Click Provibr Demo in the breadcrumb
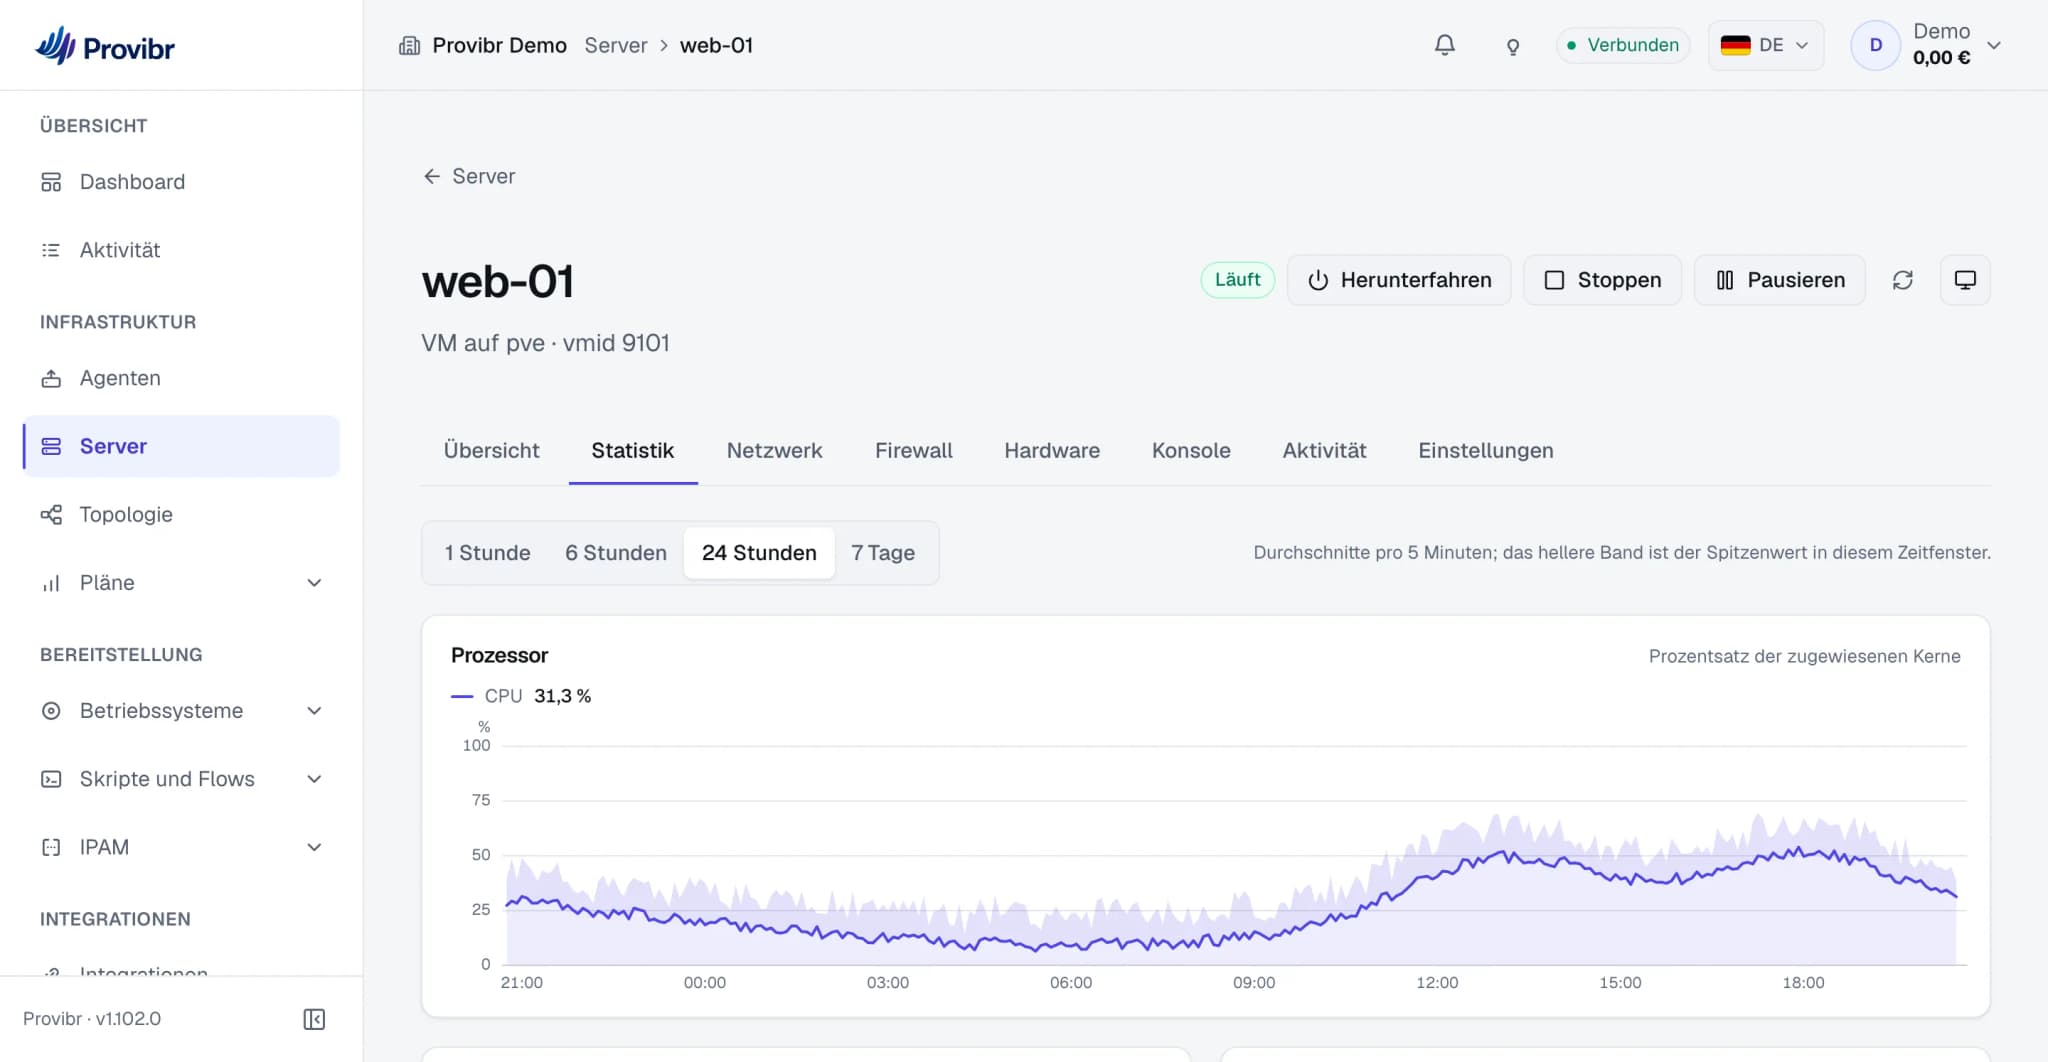The width and height of the screenshot is (2048, 1062). click(x=499, y=45)
